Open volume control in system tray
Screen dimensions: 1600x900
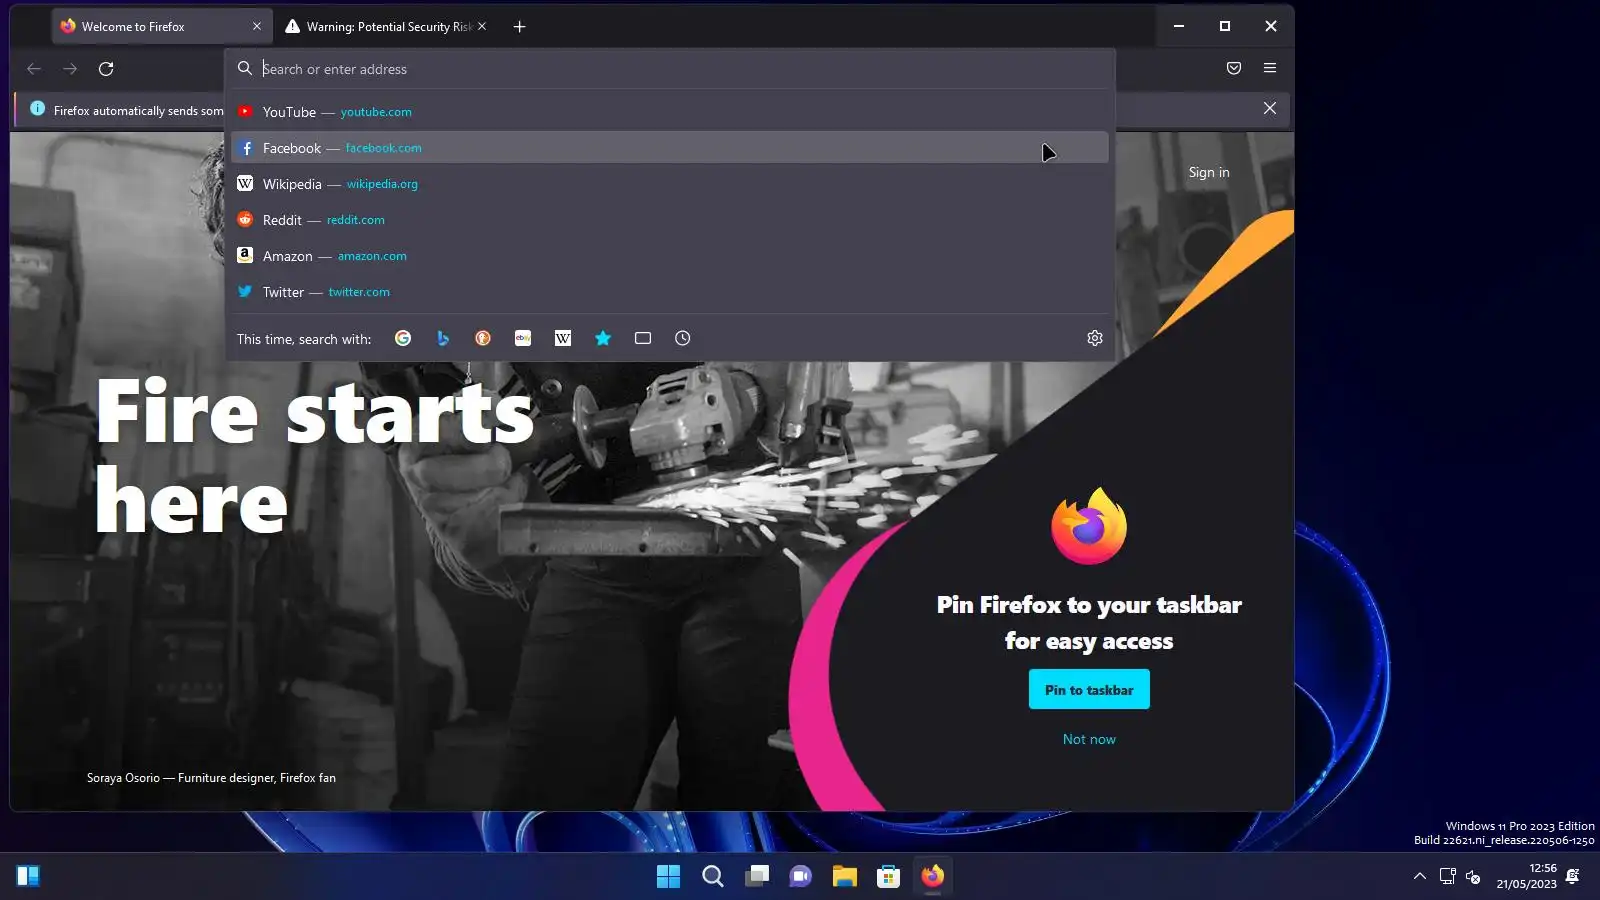1473,876
